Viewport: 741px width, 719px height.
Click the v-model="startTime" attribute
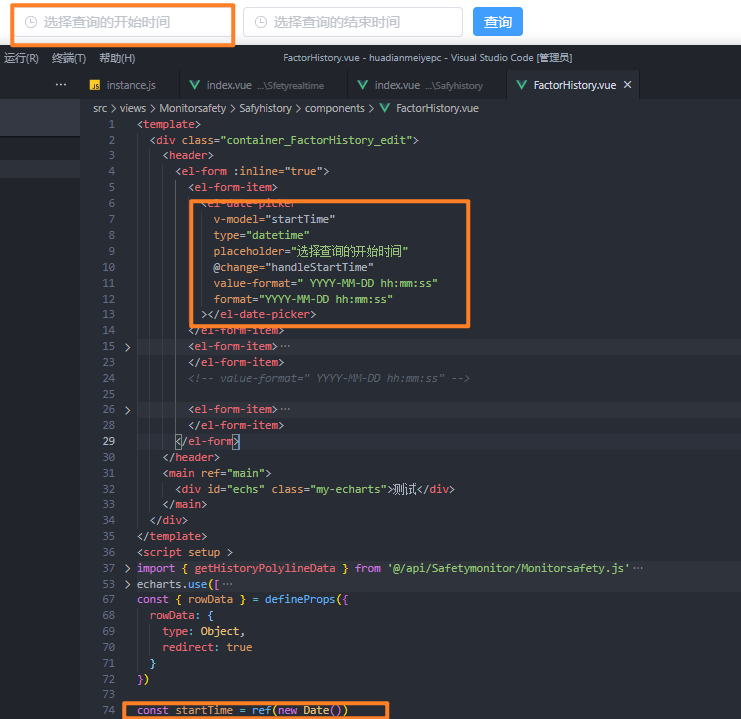click(x=274, y=219)
